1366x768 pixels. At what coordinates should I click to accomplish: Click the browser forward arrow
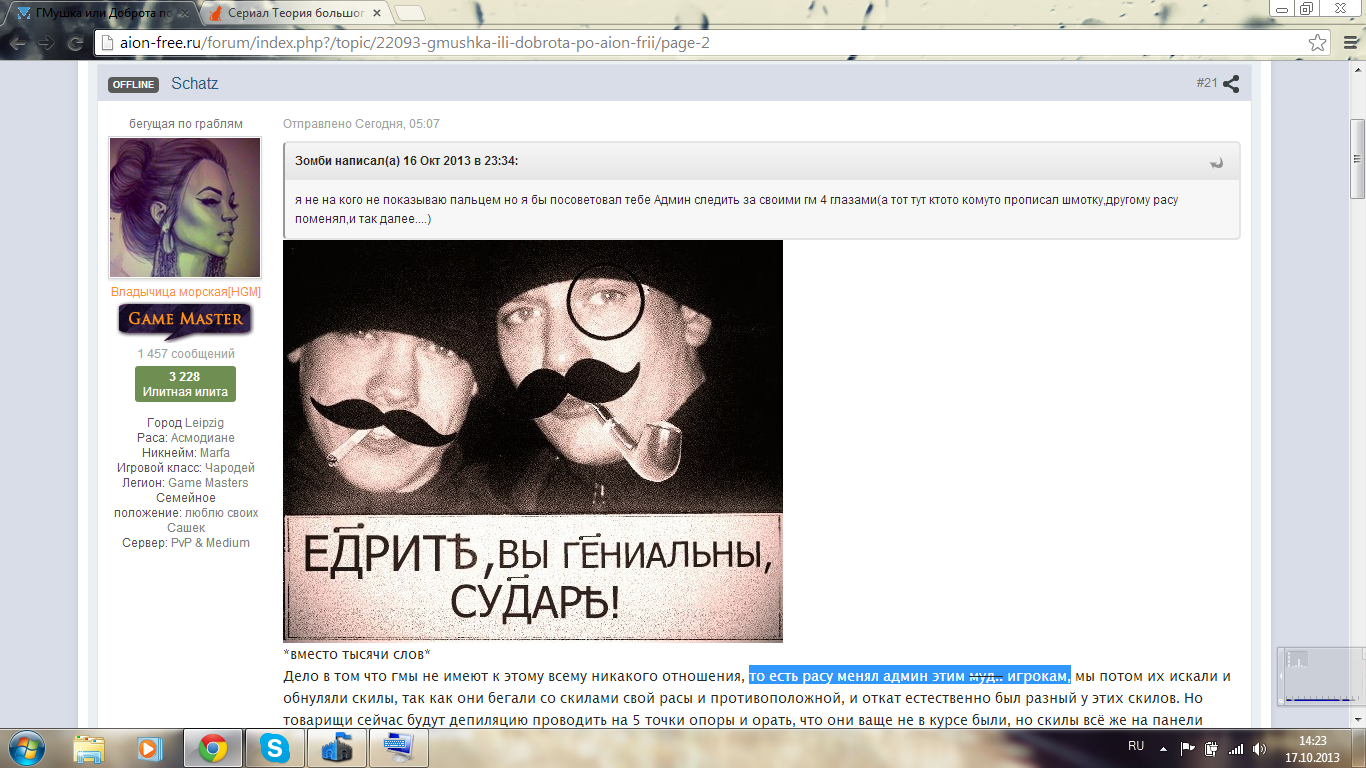[x=46, y=44]
